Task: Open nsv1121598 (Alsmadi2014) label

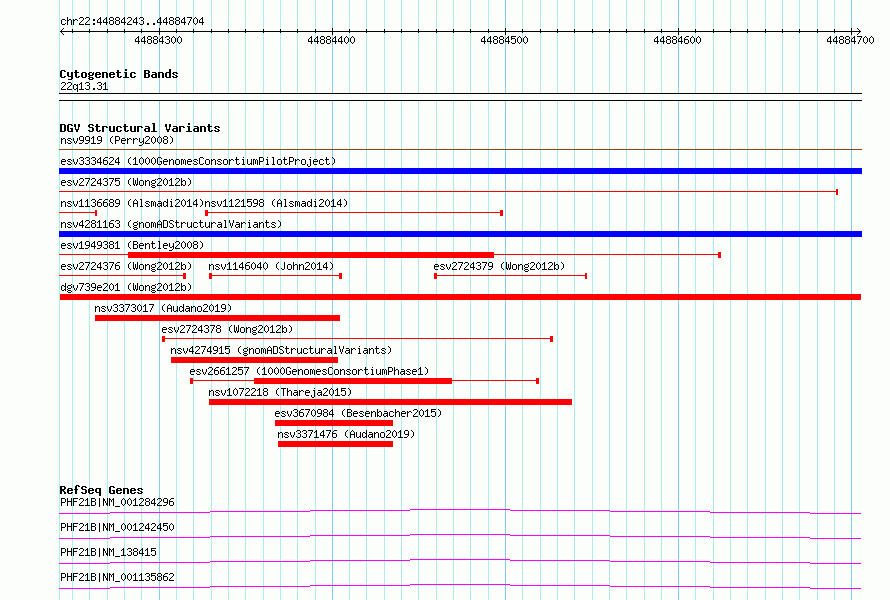Action: 276,203
